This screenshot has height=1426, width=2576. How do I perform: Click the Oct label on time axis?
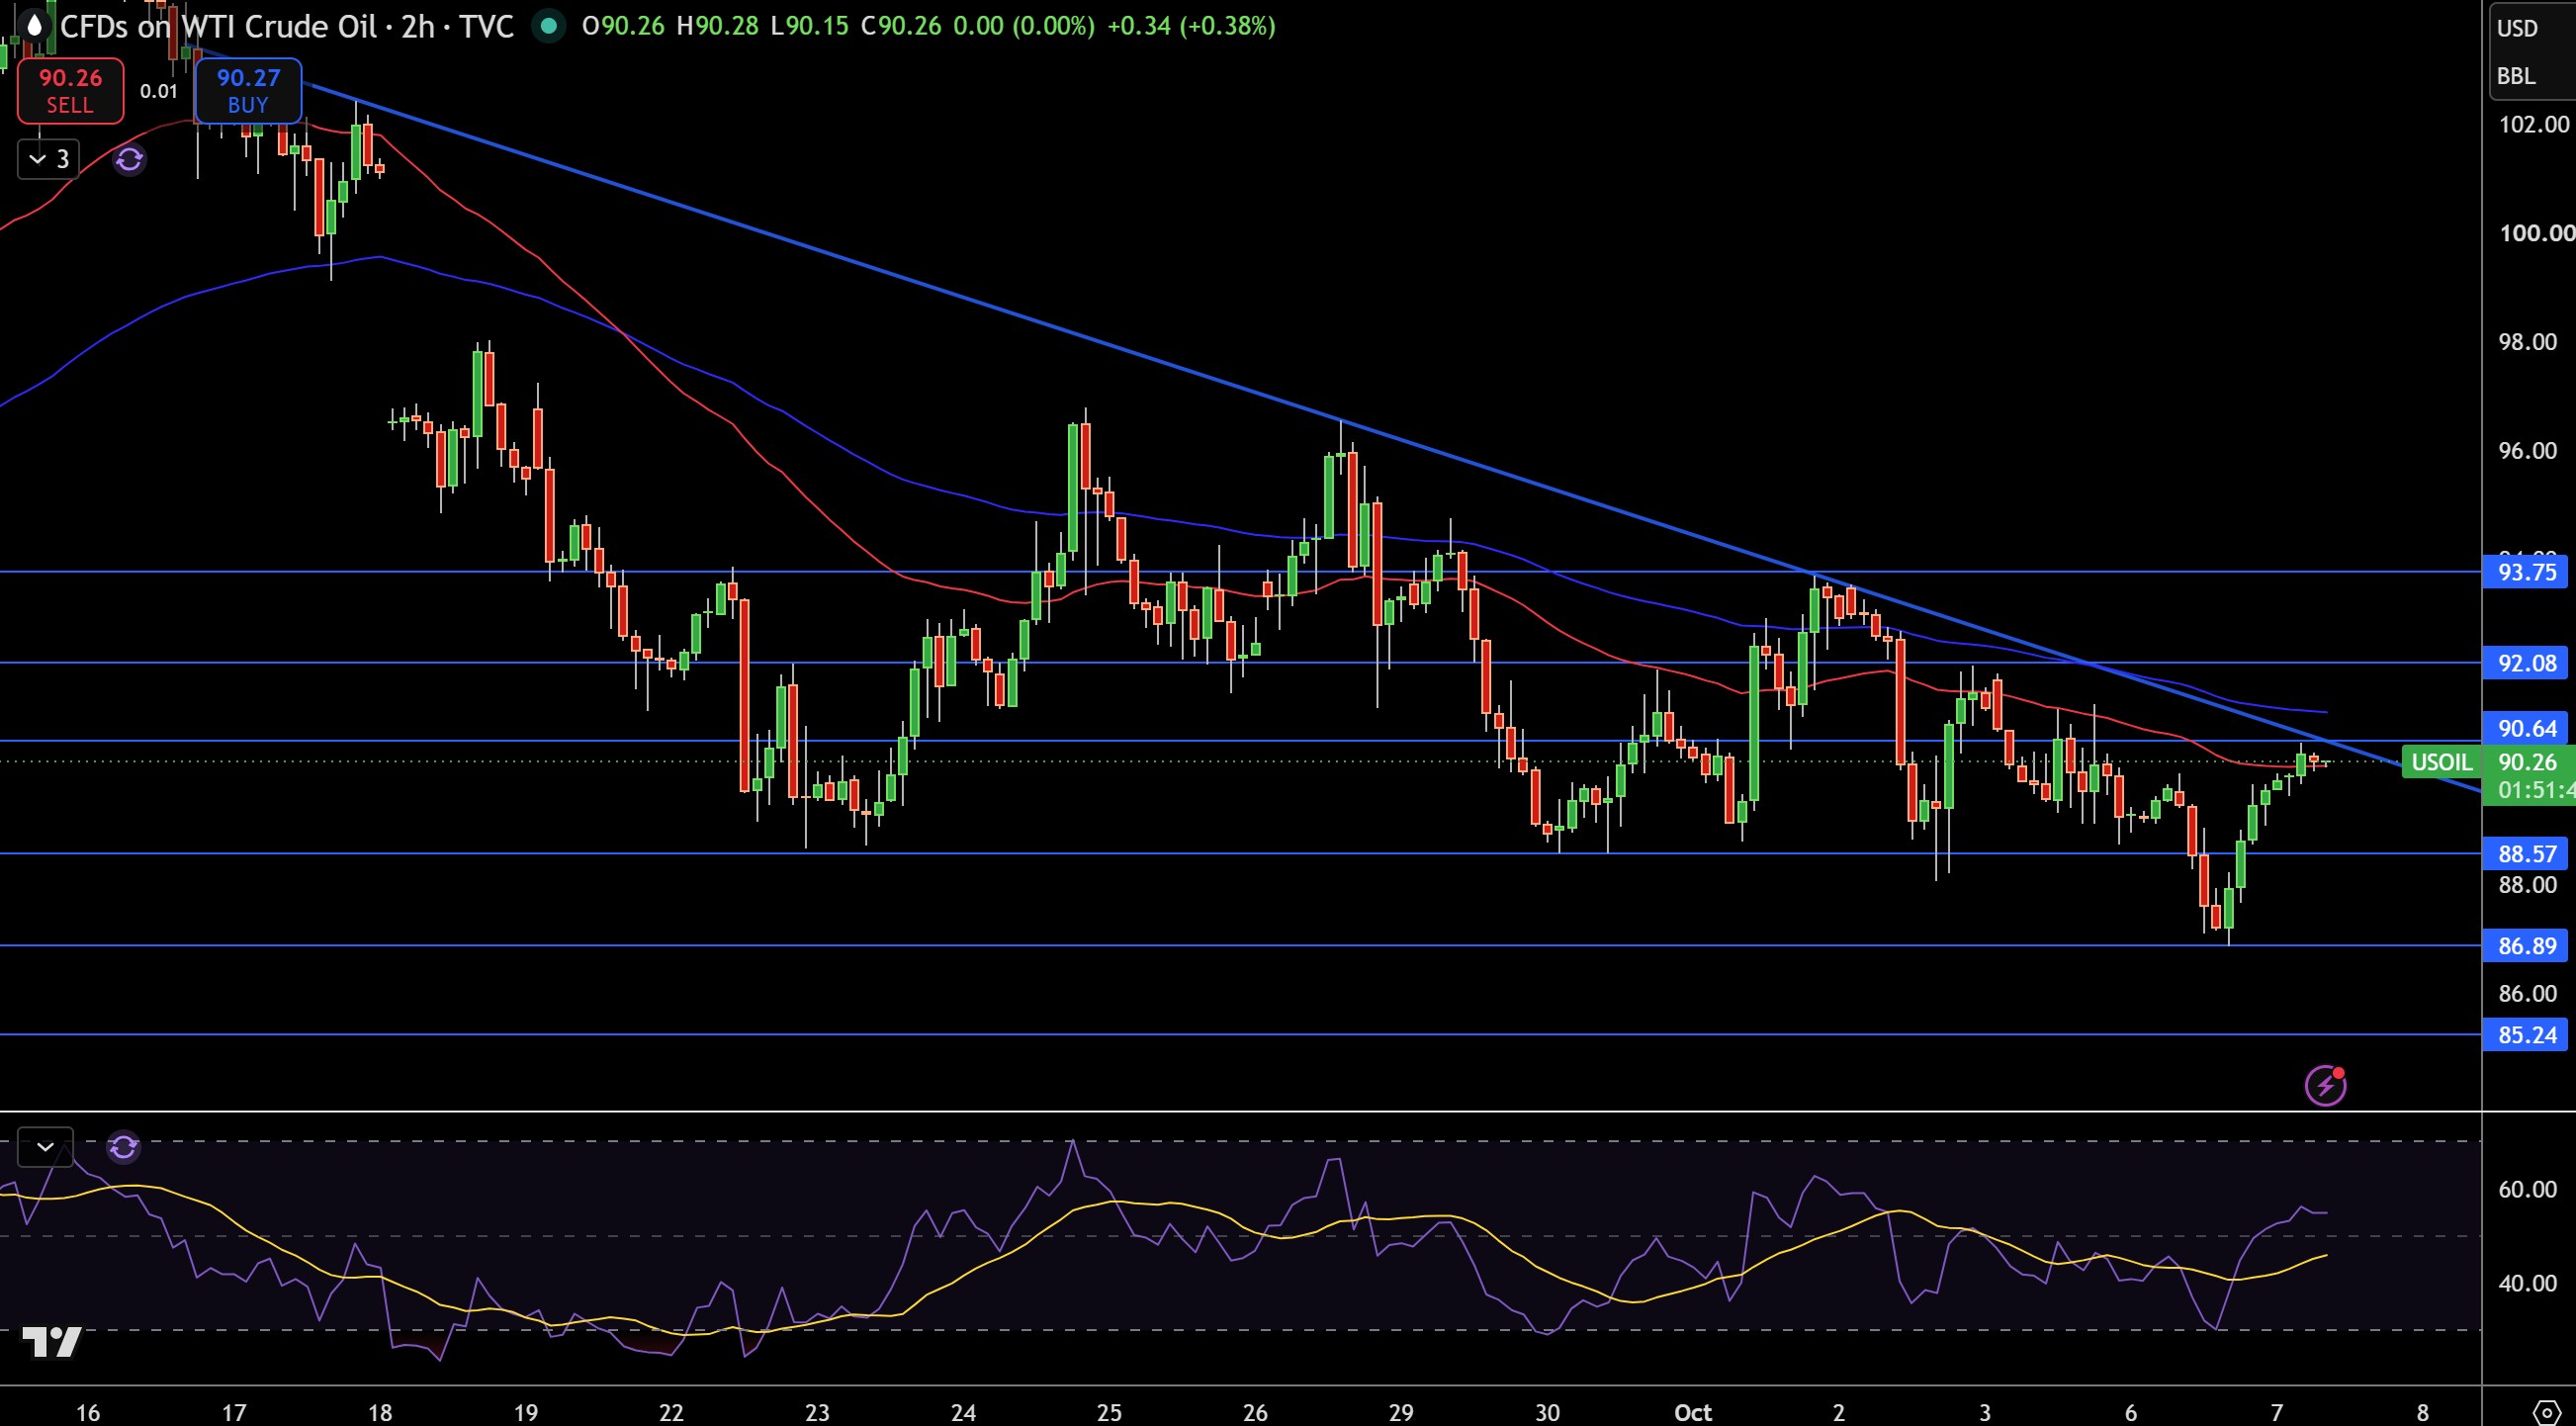tap(1693, 1412)
